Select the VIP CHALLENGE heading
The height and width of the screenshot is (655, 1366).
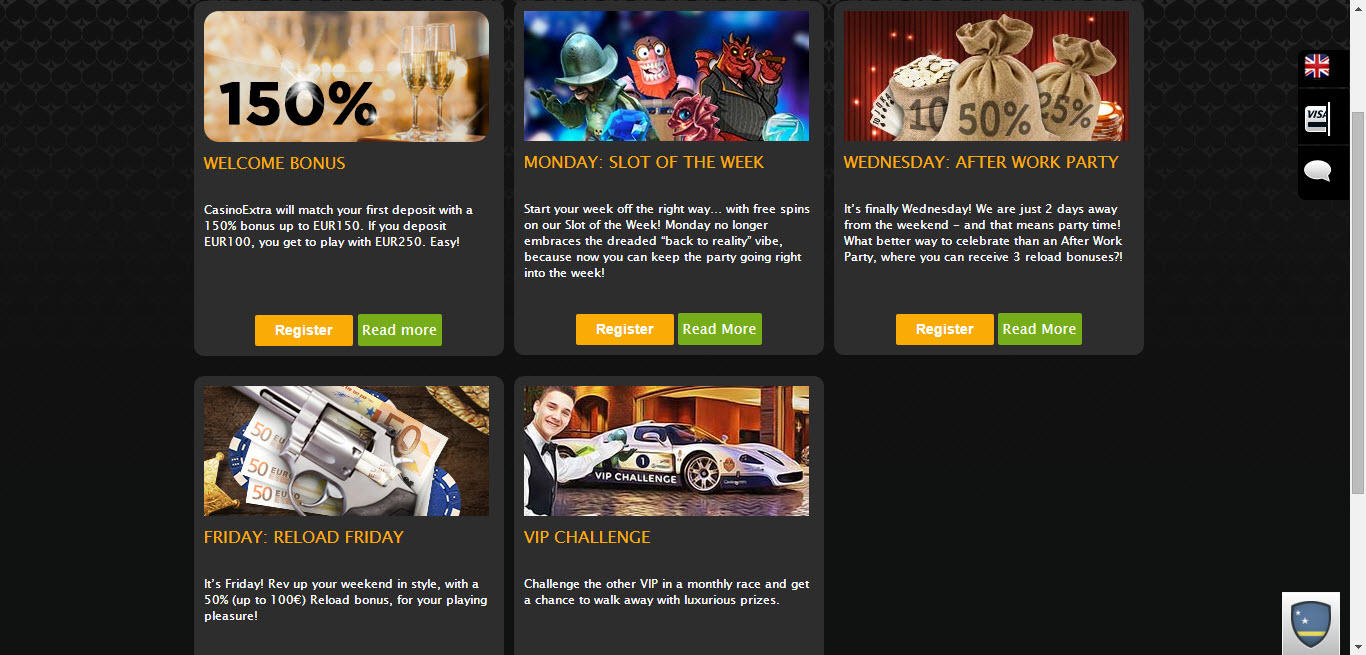(x=587, y=537)
